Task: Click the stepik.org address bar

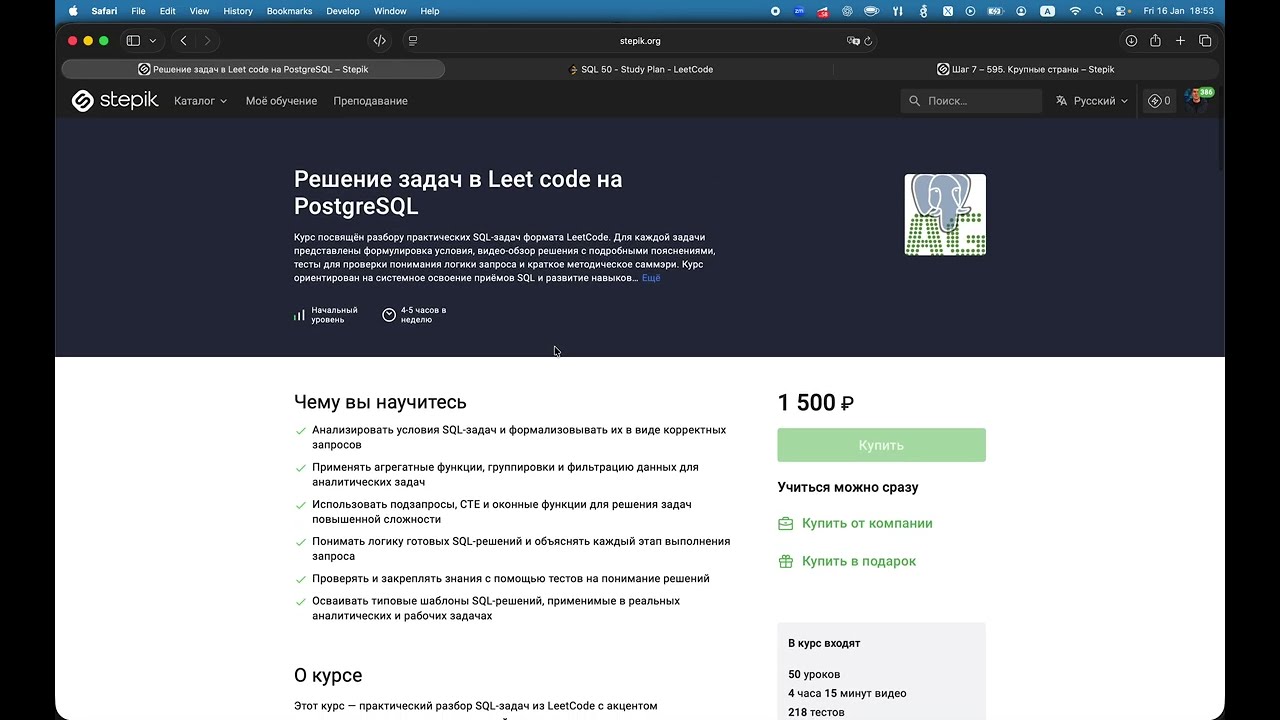Action: [x=640, y=41]
